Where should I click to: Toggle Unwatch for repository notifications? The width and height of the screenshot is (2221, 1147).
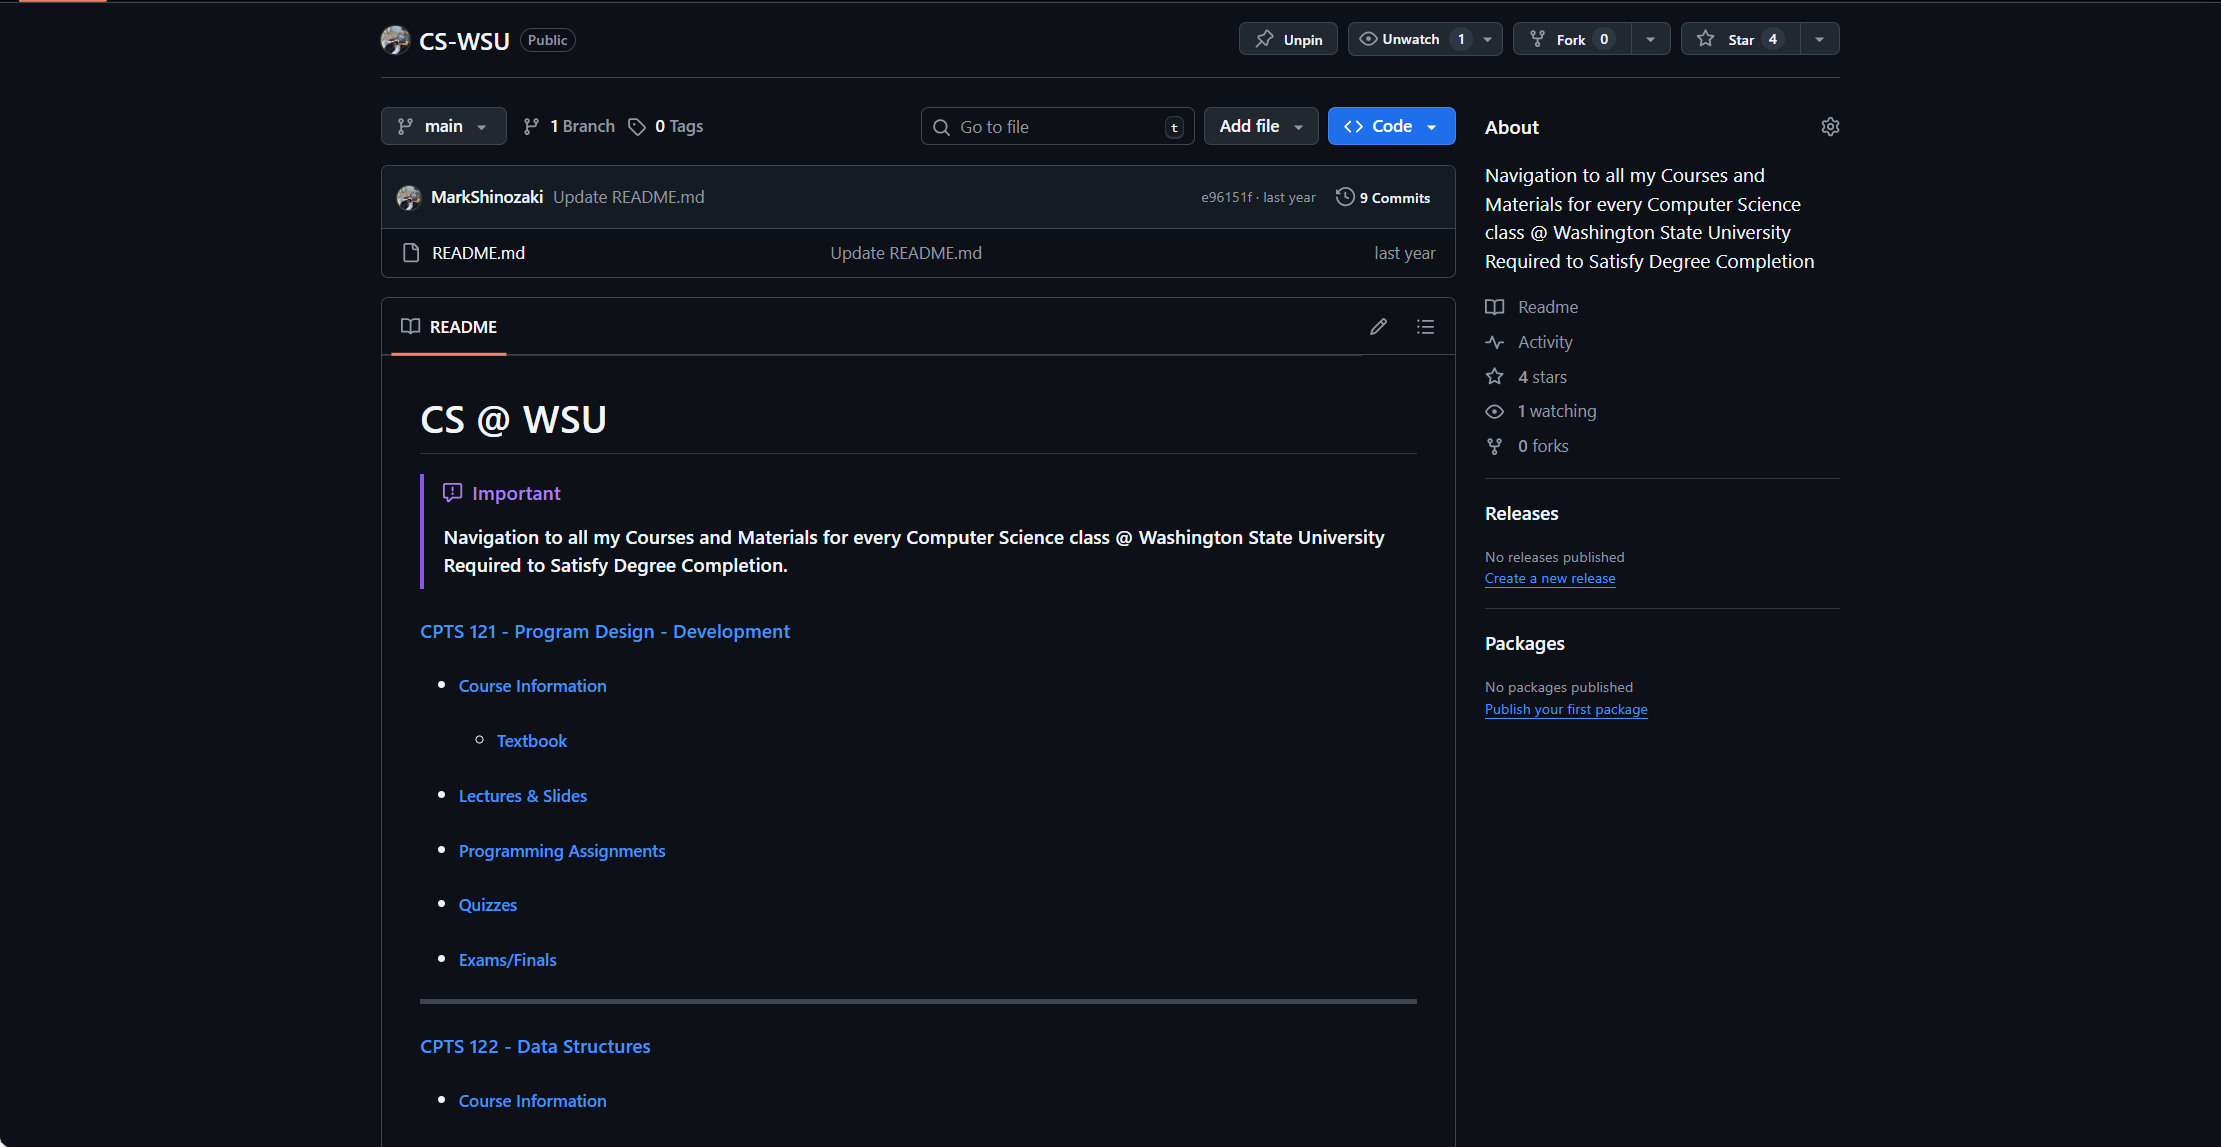[1410, 40]
